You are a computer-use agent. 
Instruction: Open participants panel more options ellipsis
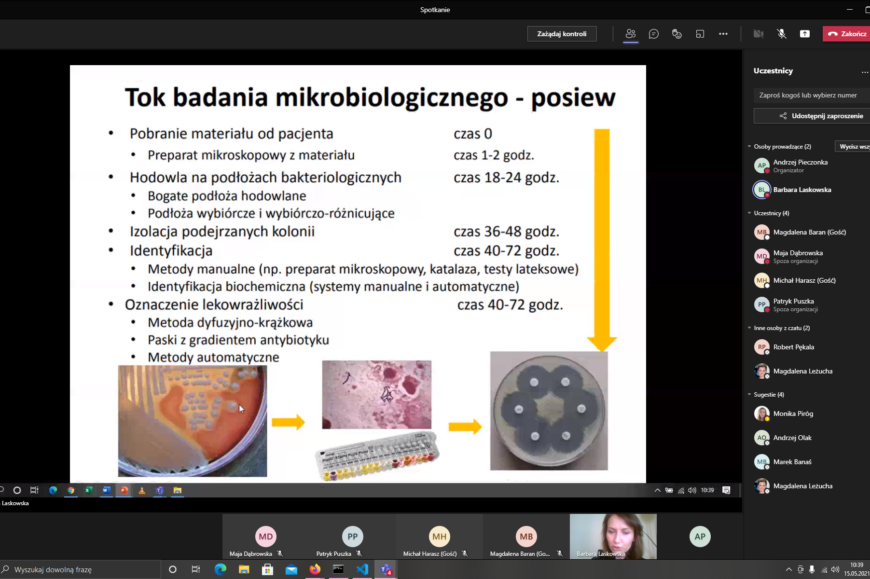coord(864,71)
